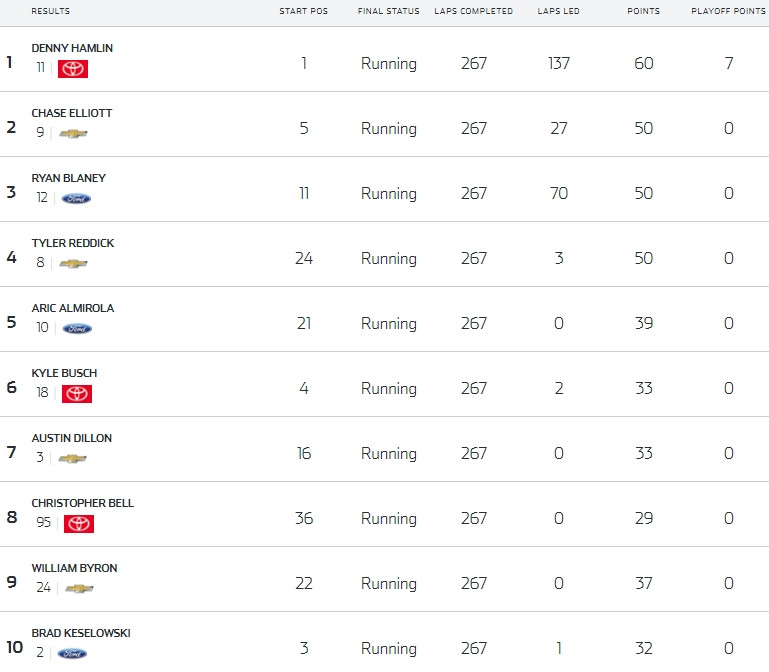Viewport: 769px width, 672px height.
Task: Open Brad Keselowski driver link
Action: pos(81,633)
